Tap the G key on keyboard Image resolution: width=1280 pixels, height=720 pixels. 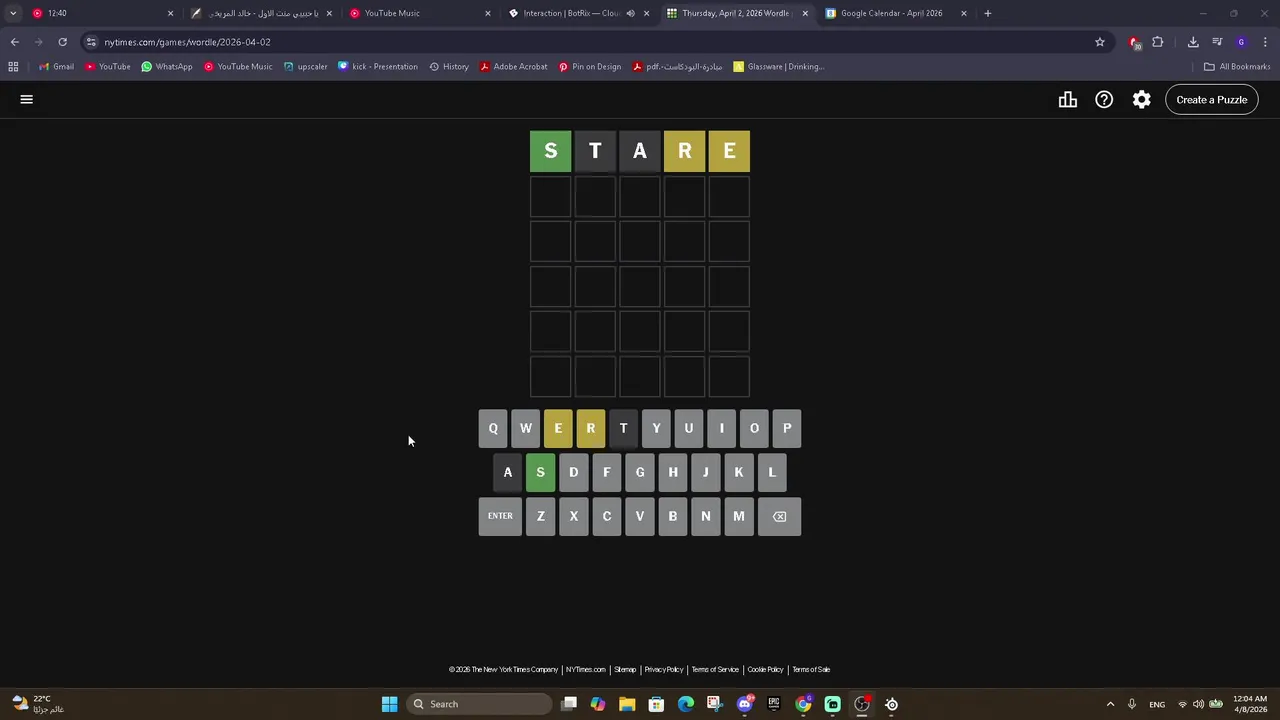(640, 472)
